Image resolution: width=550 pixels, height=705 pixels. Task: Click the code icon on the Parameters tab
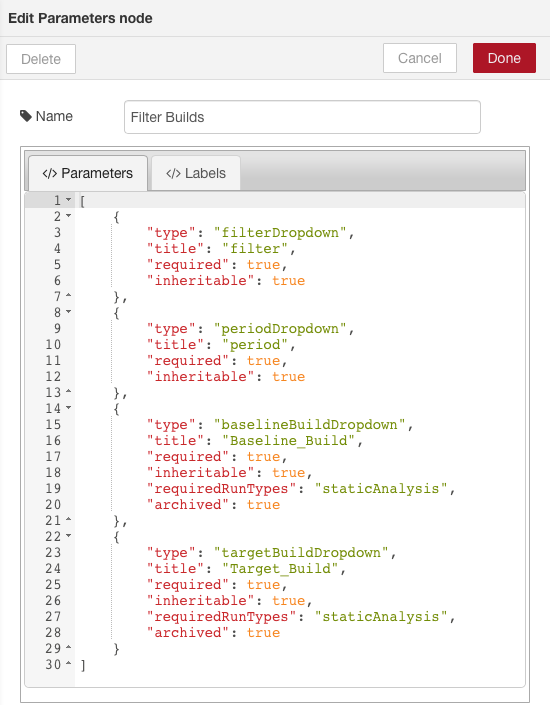pyautogui.click(x=49, y=174)
